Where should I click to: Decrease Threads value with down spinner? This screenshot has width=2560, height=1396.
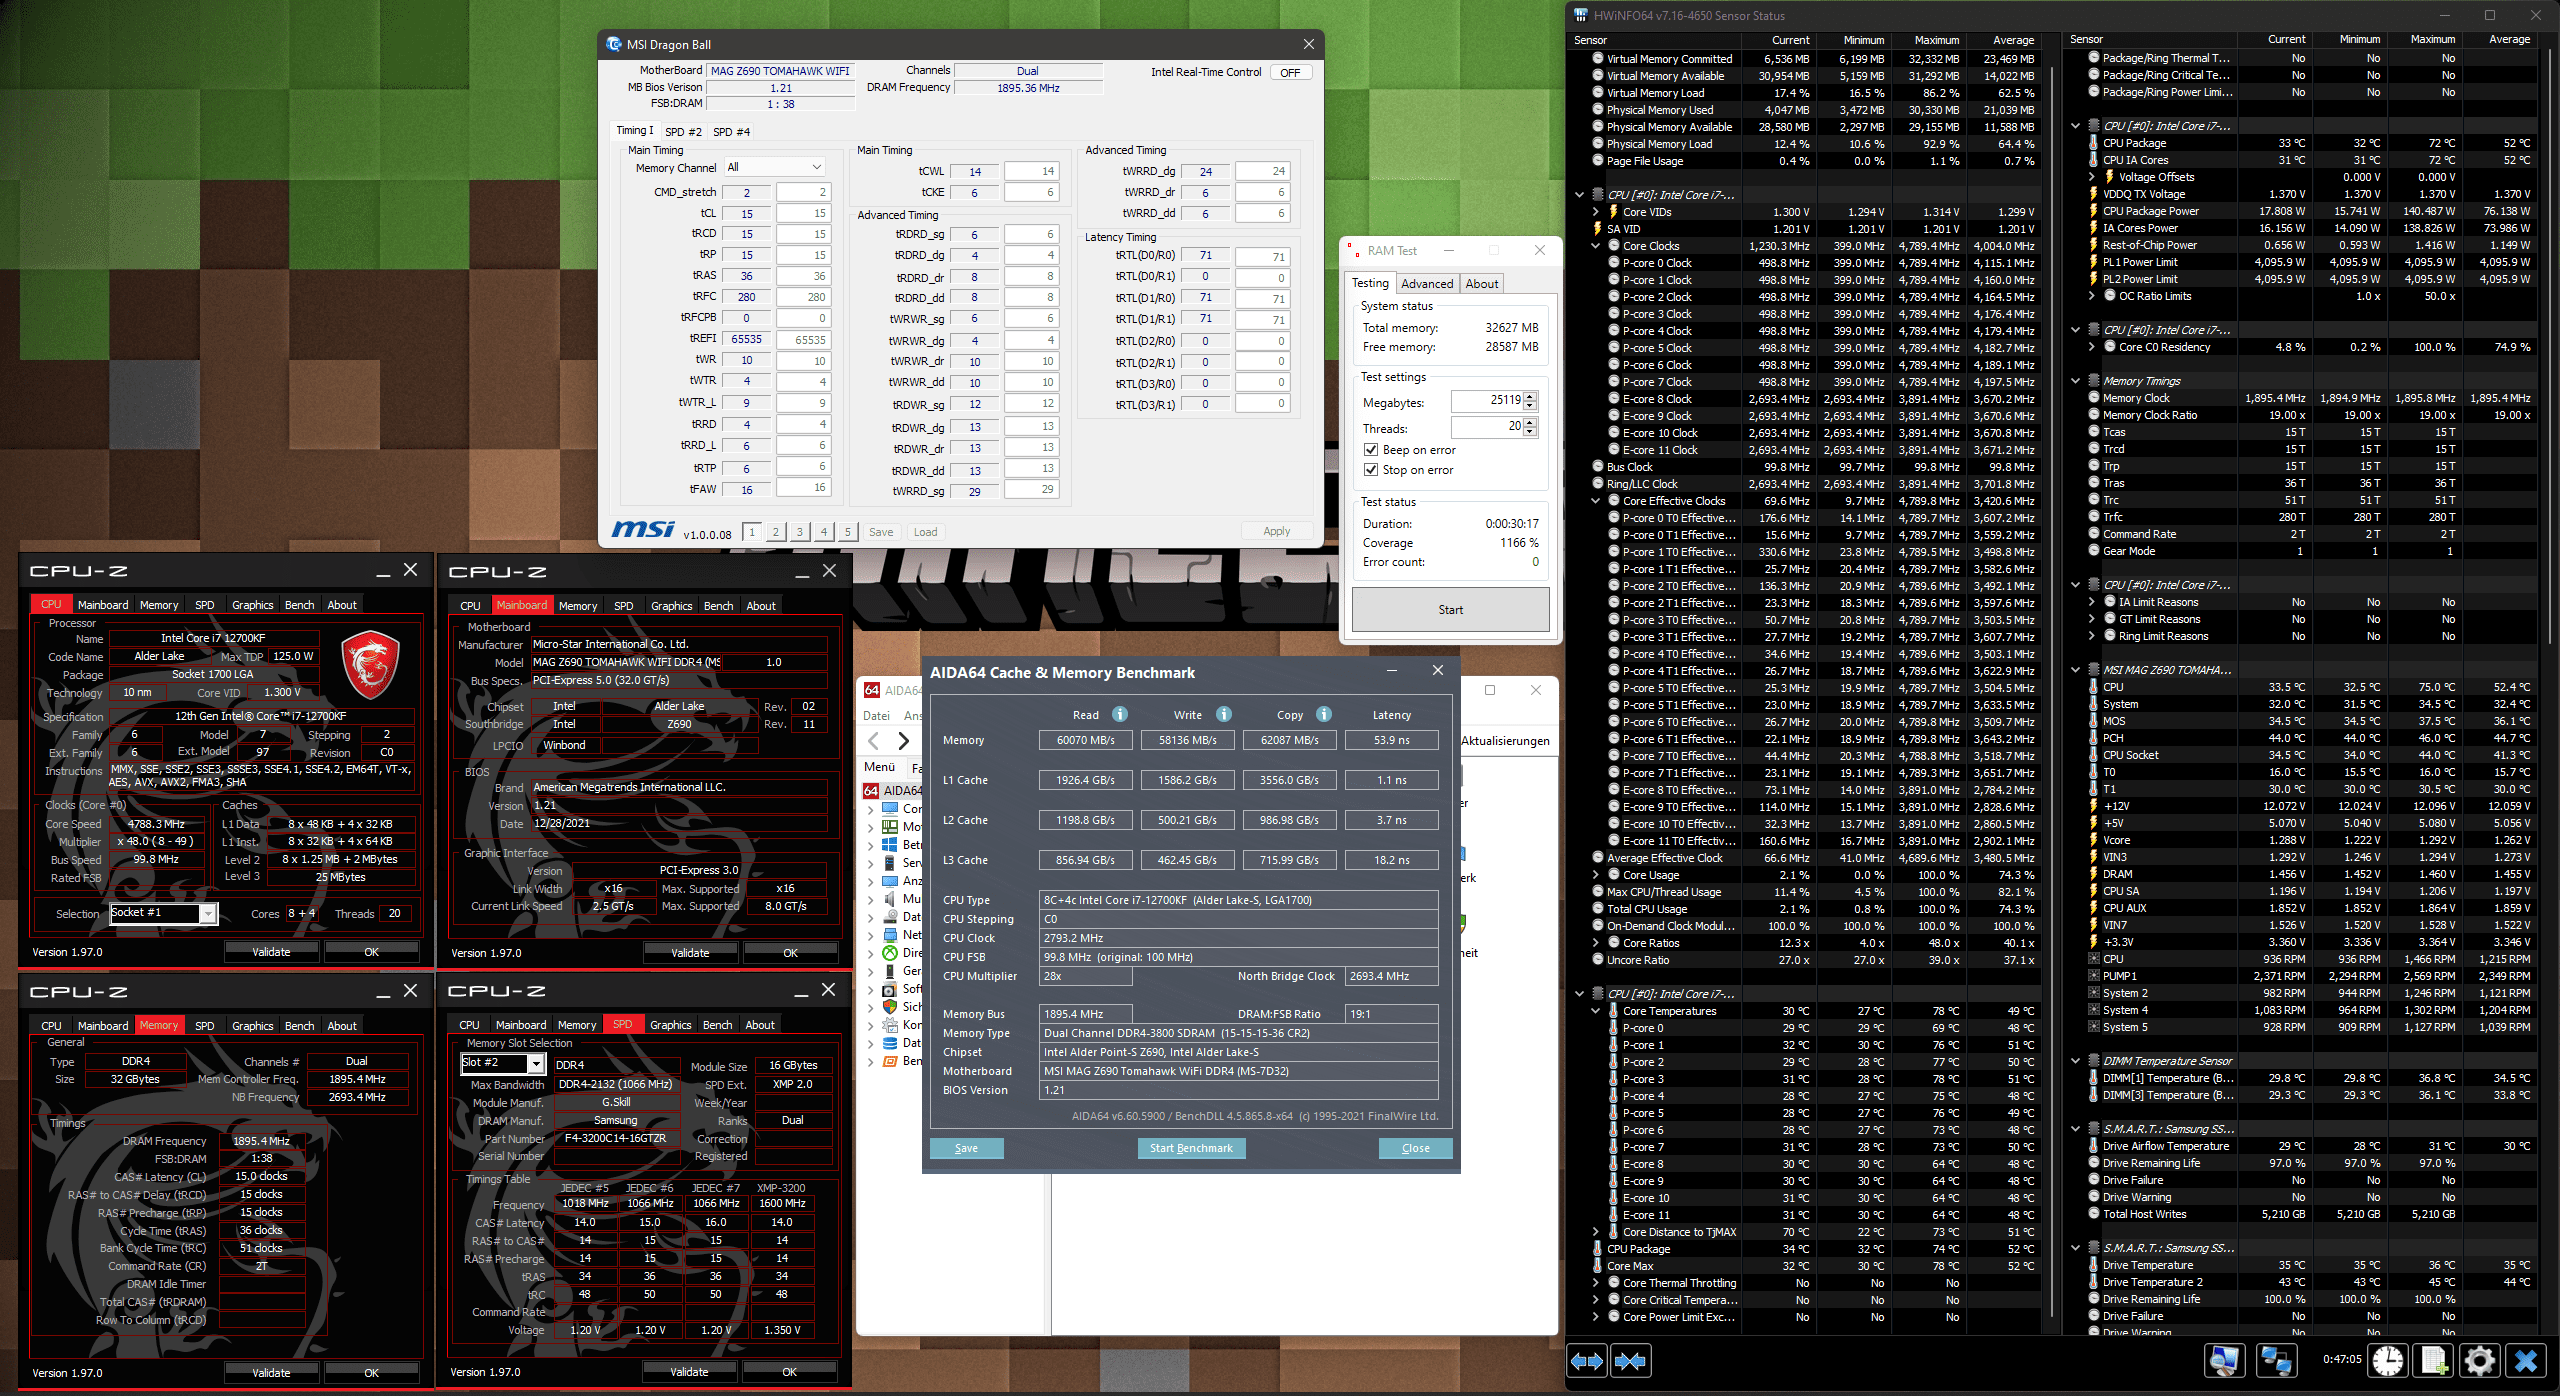point(1531,431)
